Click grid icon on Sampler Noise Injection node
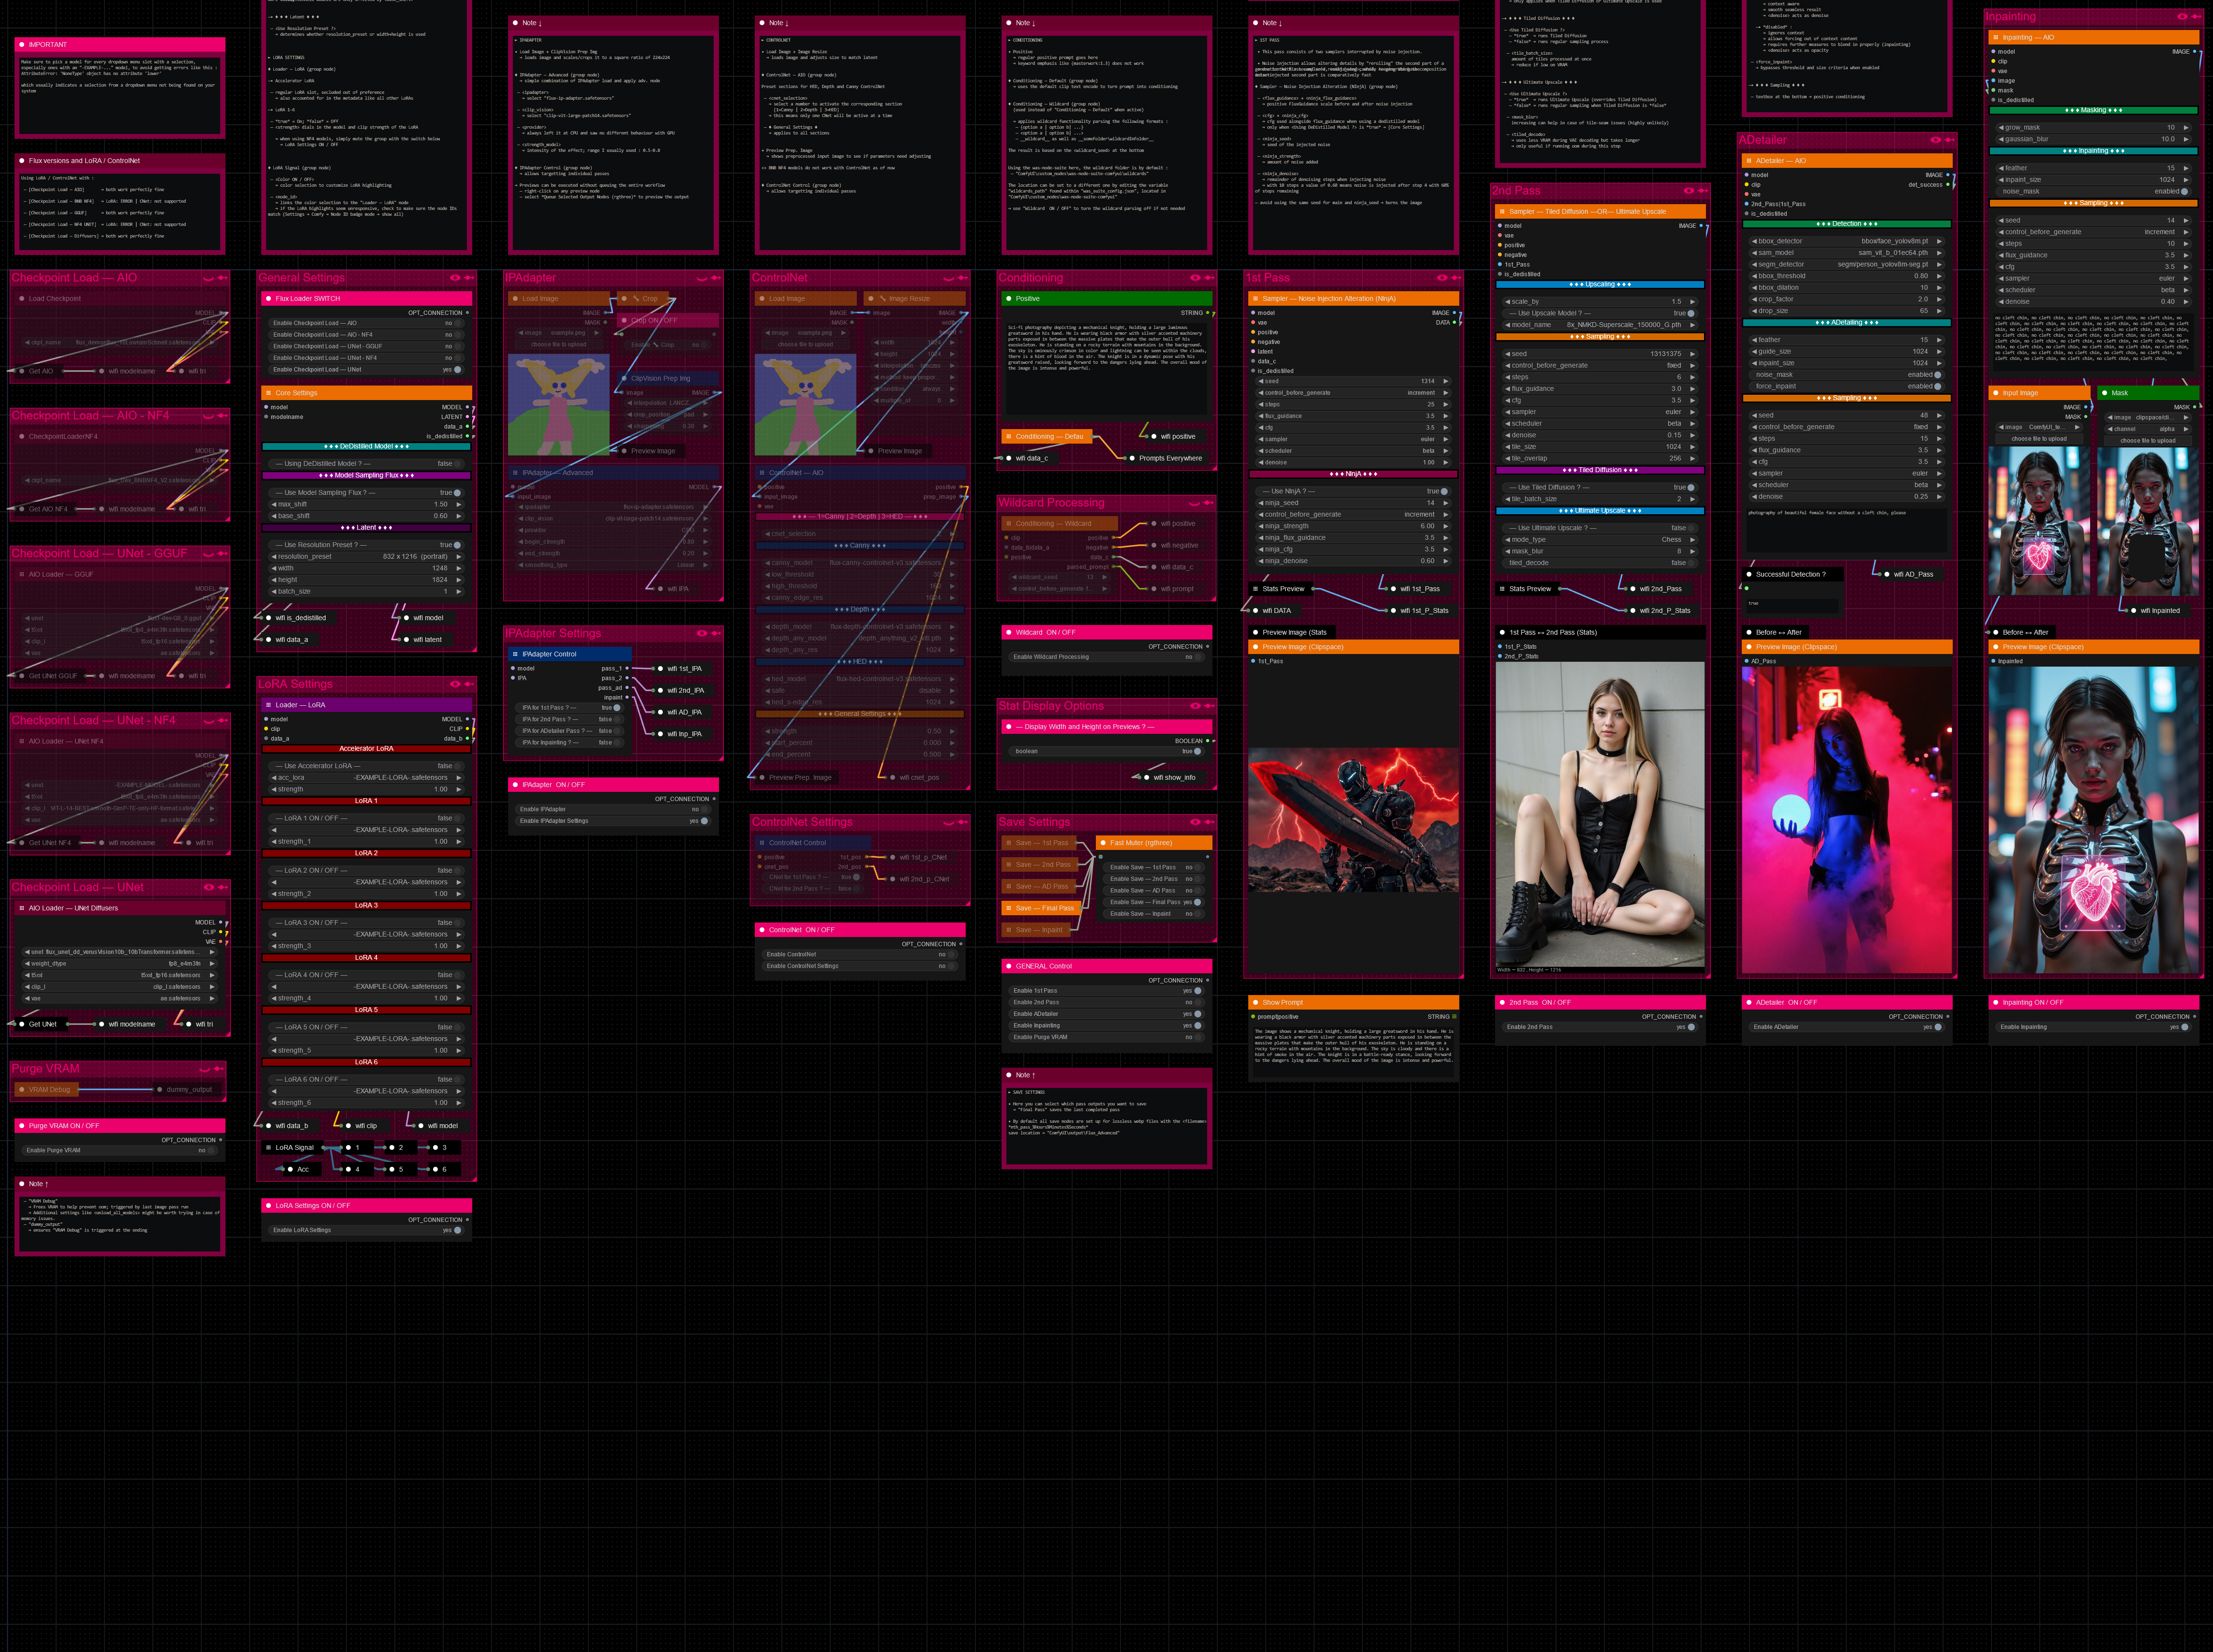 point(1255,299)
